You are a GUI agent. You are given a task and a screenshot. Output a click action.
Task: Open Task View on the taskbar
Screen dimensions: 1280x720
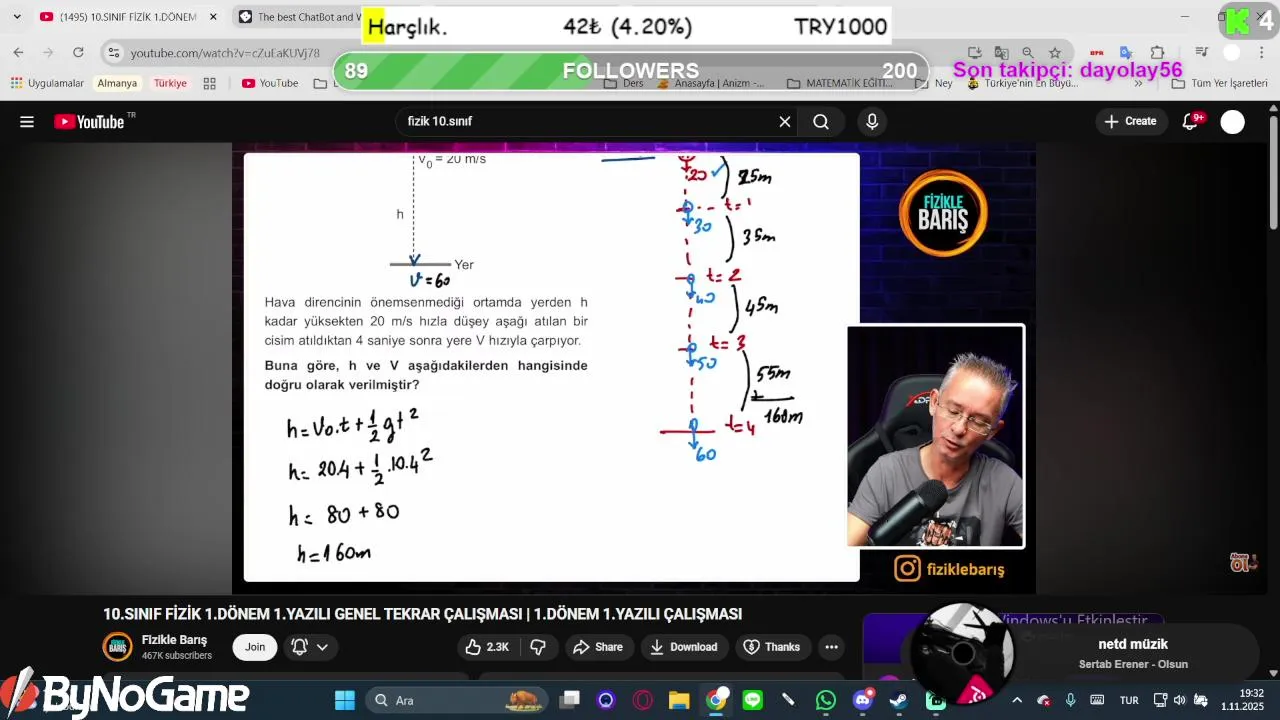coord(570,700)
